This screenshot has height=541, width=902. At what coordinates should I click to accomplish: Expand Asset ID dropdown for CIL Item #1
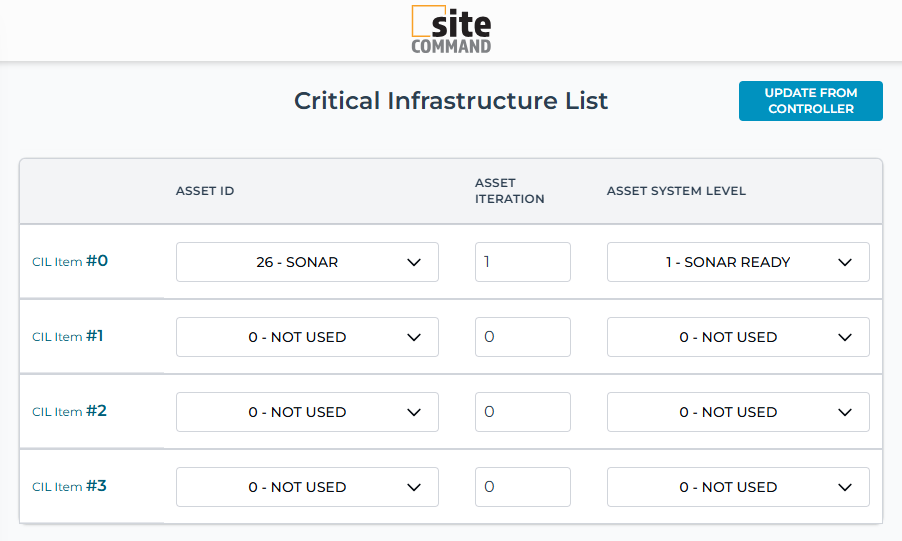307,337
